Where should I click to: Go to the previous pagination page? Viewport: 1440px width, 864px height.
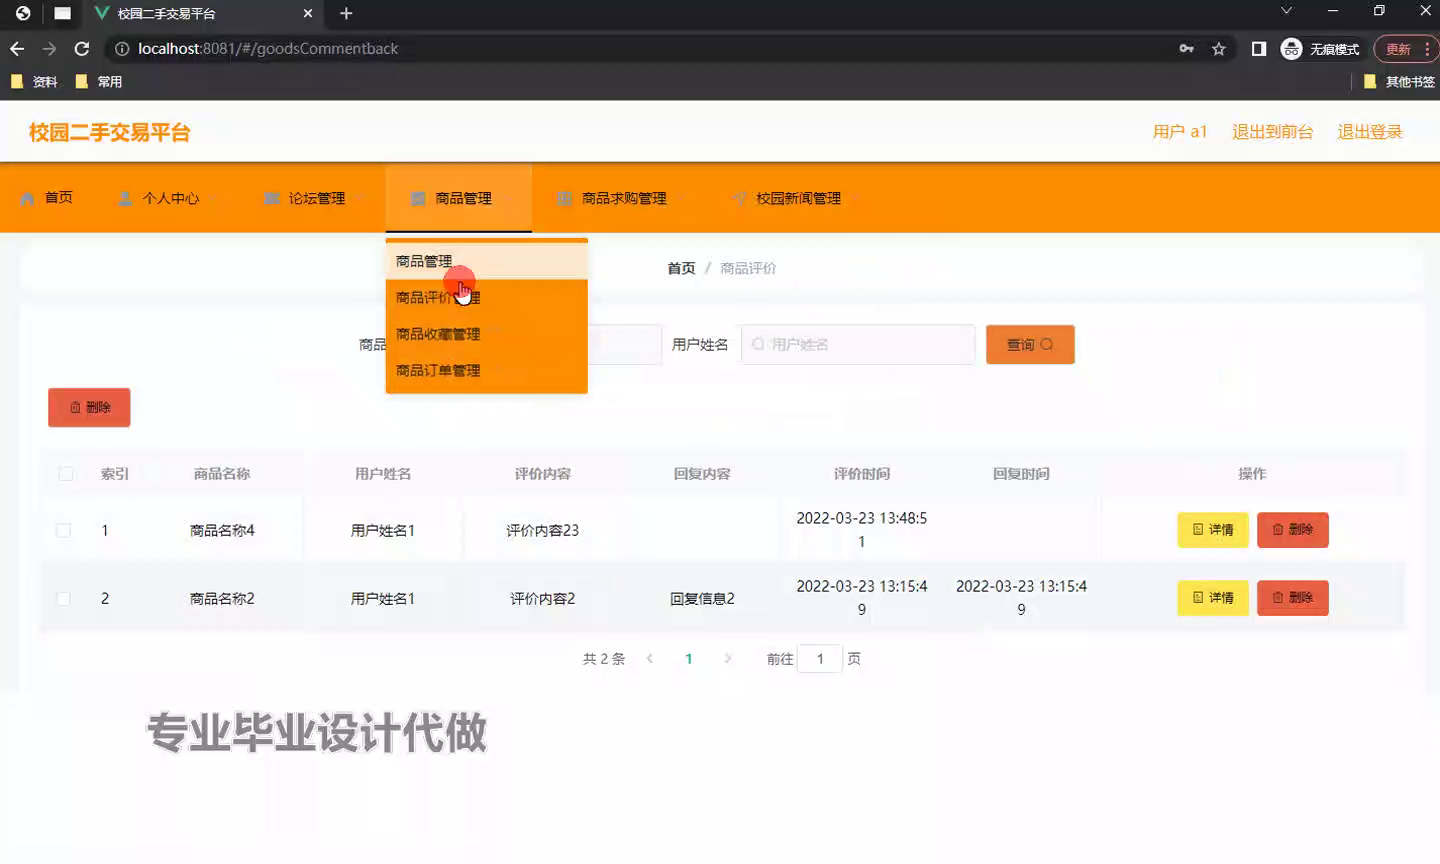tap(650, 658)
